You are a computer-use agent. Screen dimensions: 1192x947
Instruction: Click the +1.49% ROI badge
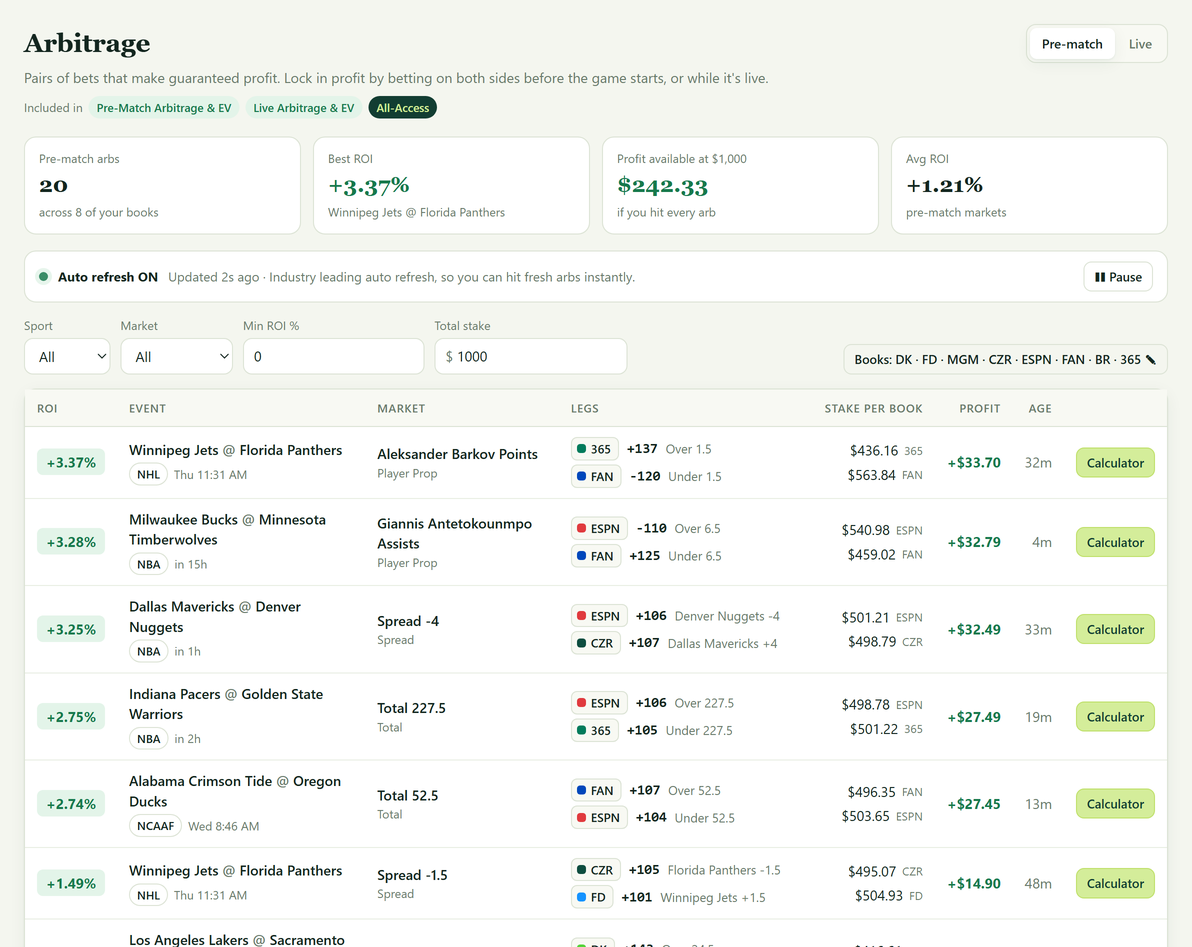tap(71, 883)
